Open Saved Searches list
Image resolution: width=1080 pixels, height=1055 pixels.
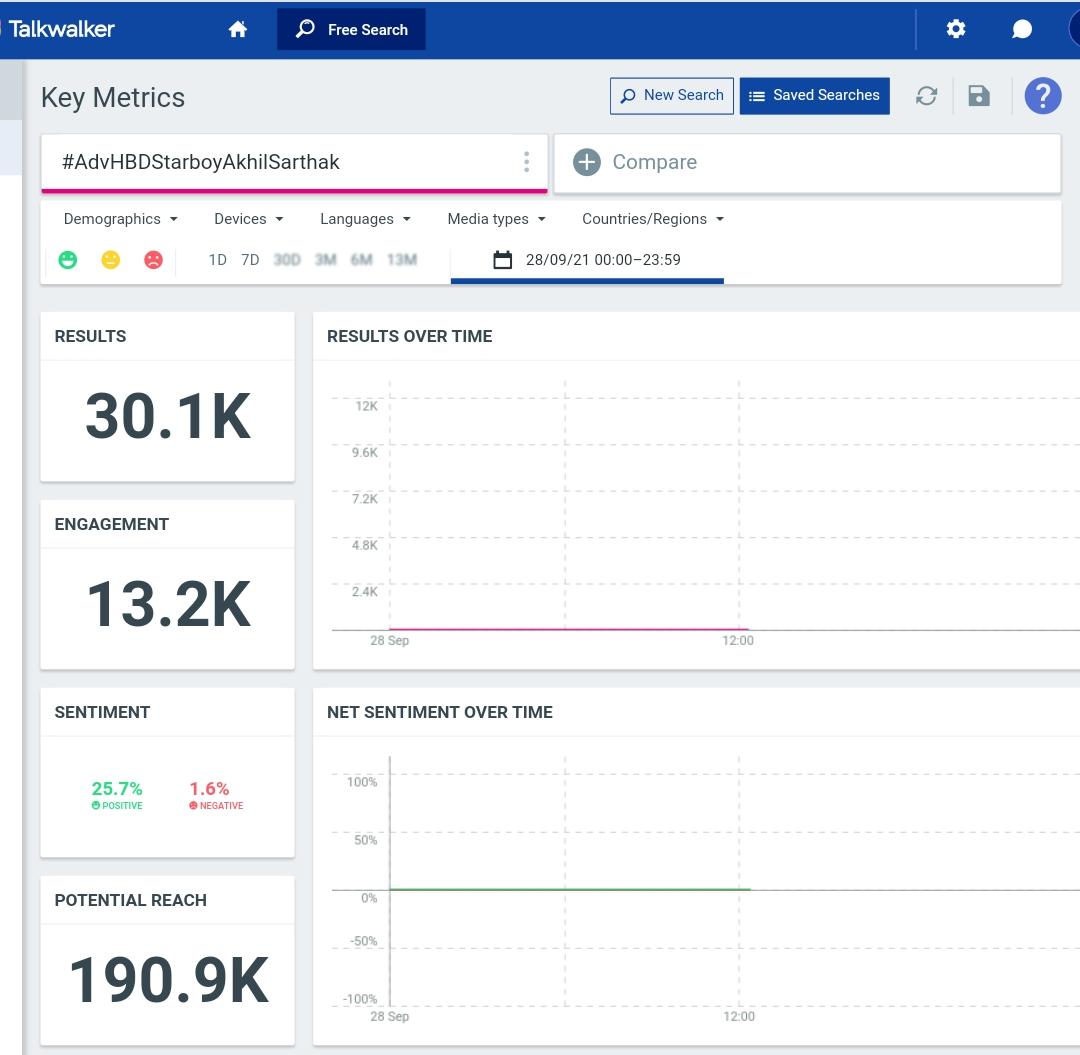(815, 96)
